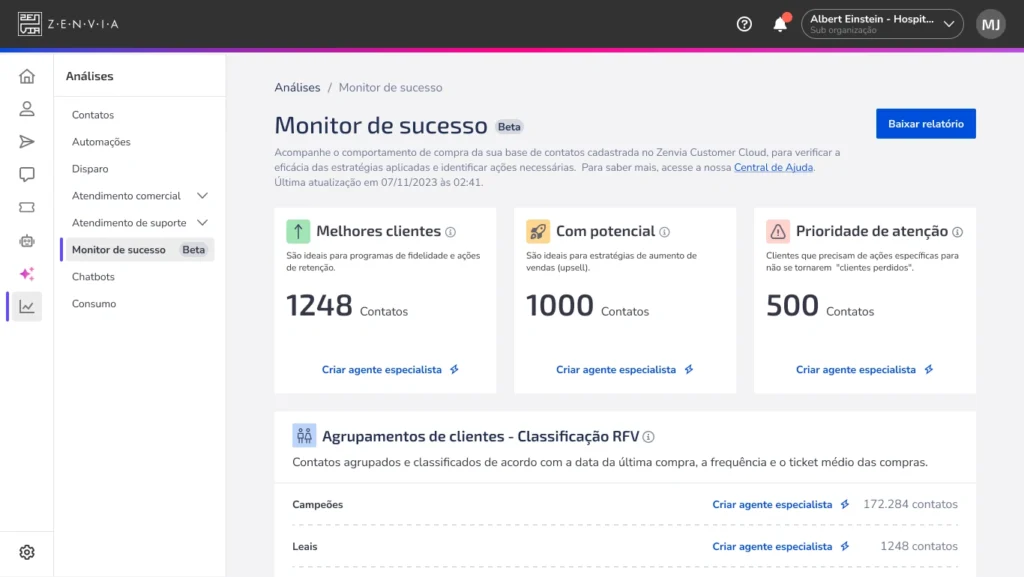Show info for Classificação RFV
The image size is (1024, 577).
(x=648, y=437)
